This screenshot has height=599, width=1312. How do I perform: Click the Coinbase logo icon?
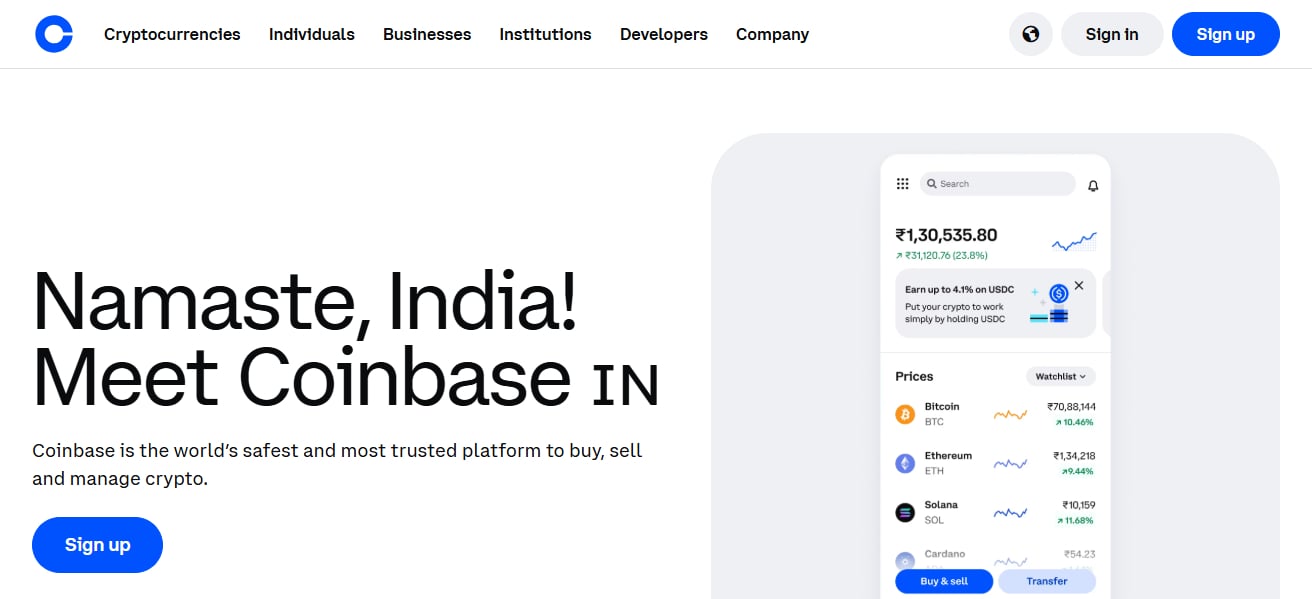tap(54, 34)
